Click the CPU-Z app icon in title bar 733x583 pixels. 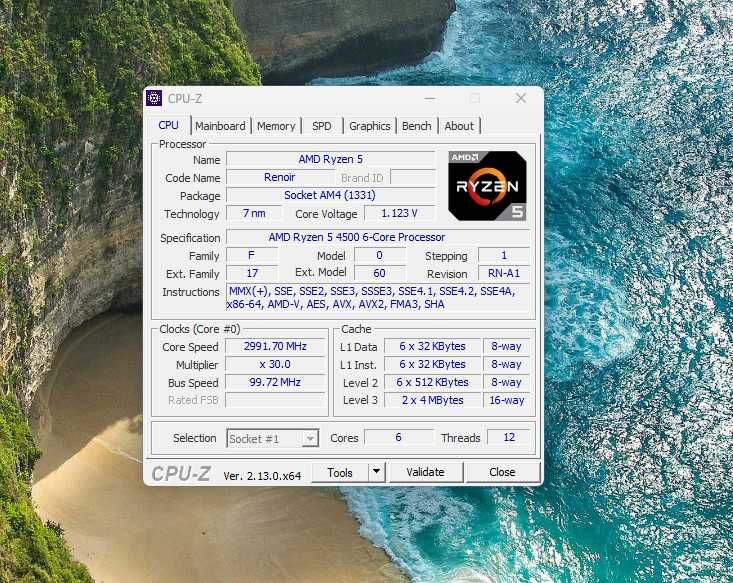(154, 99)
